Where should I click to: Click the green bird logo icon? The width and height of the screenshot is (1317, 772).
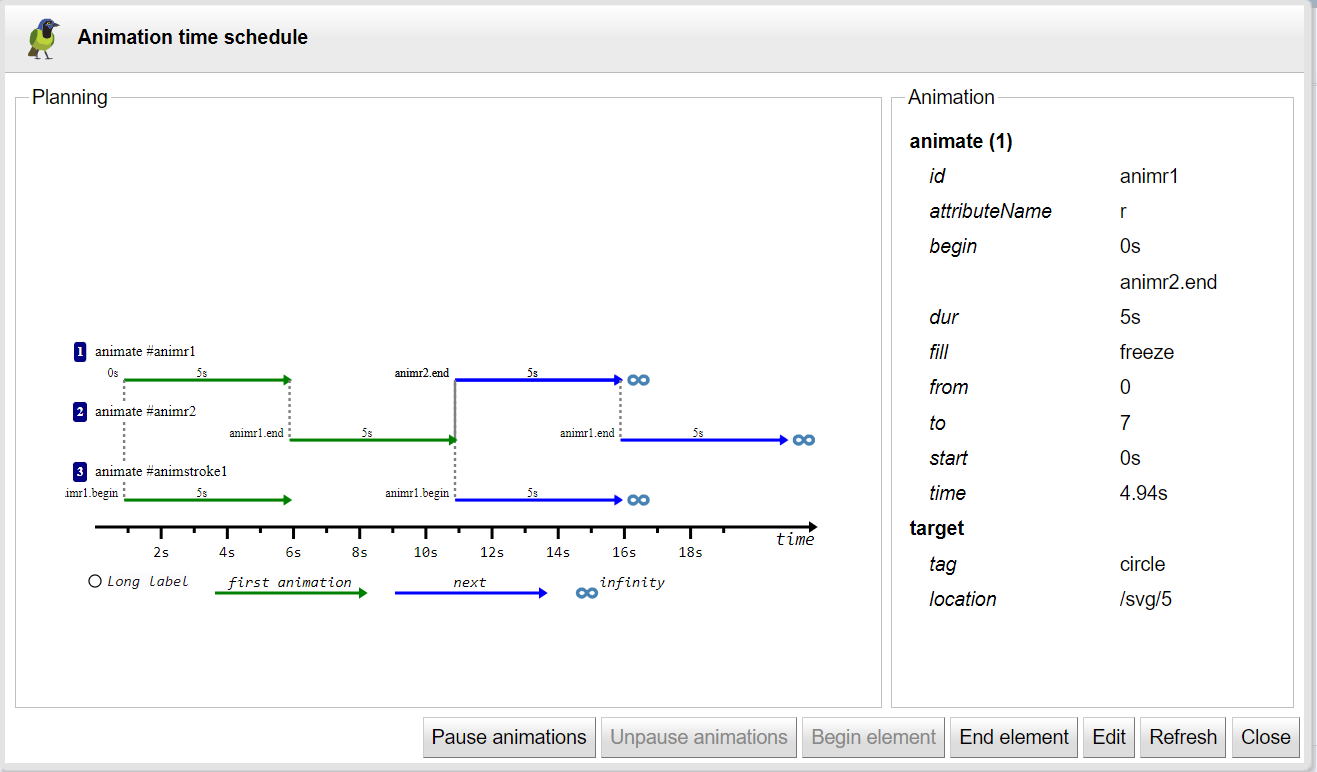[44, 38]
